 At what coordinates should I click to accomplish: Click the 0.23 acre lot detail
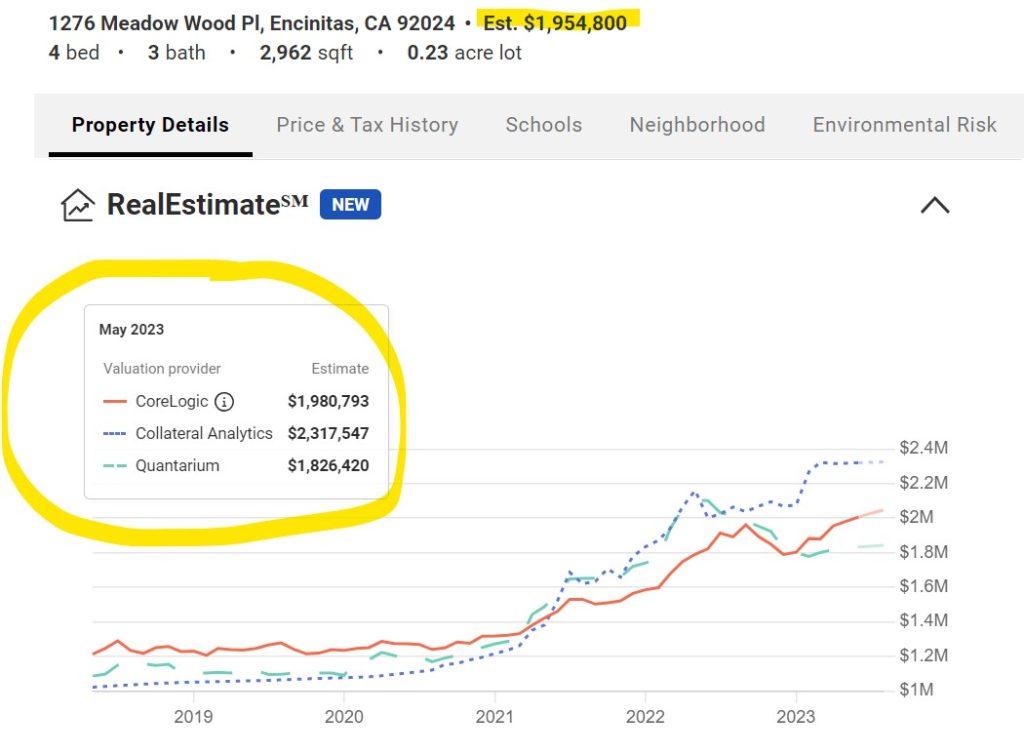(x=464, y=52)
